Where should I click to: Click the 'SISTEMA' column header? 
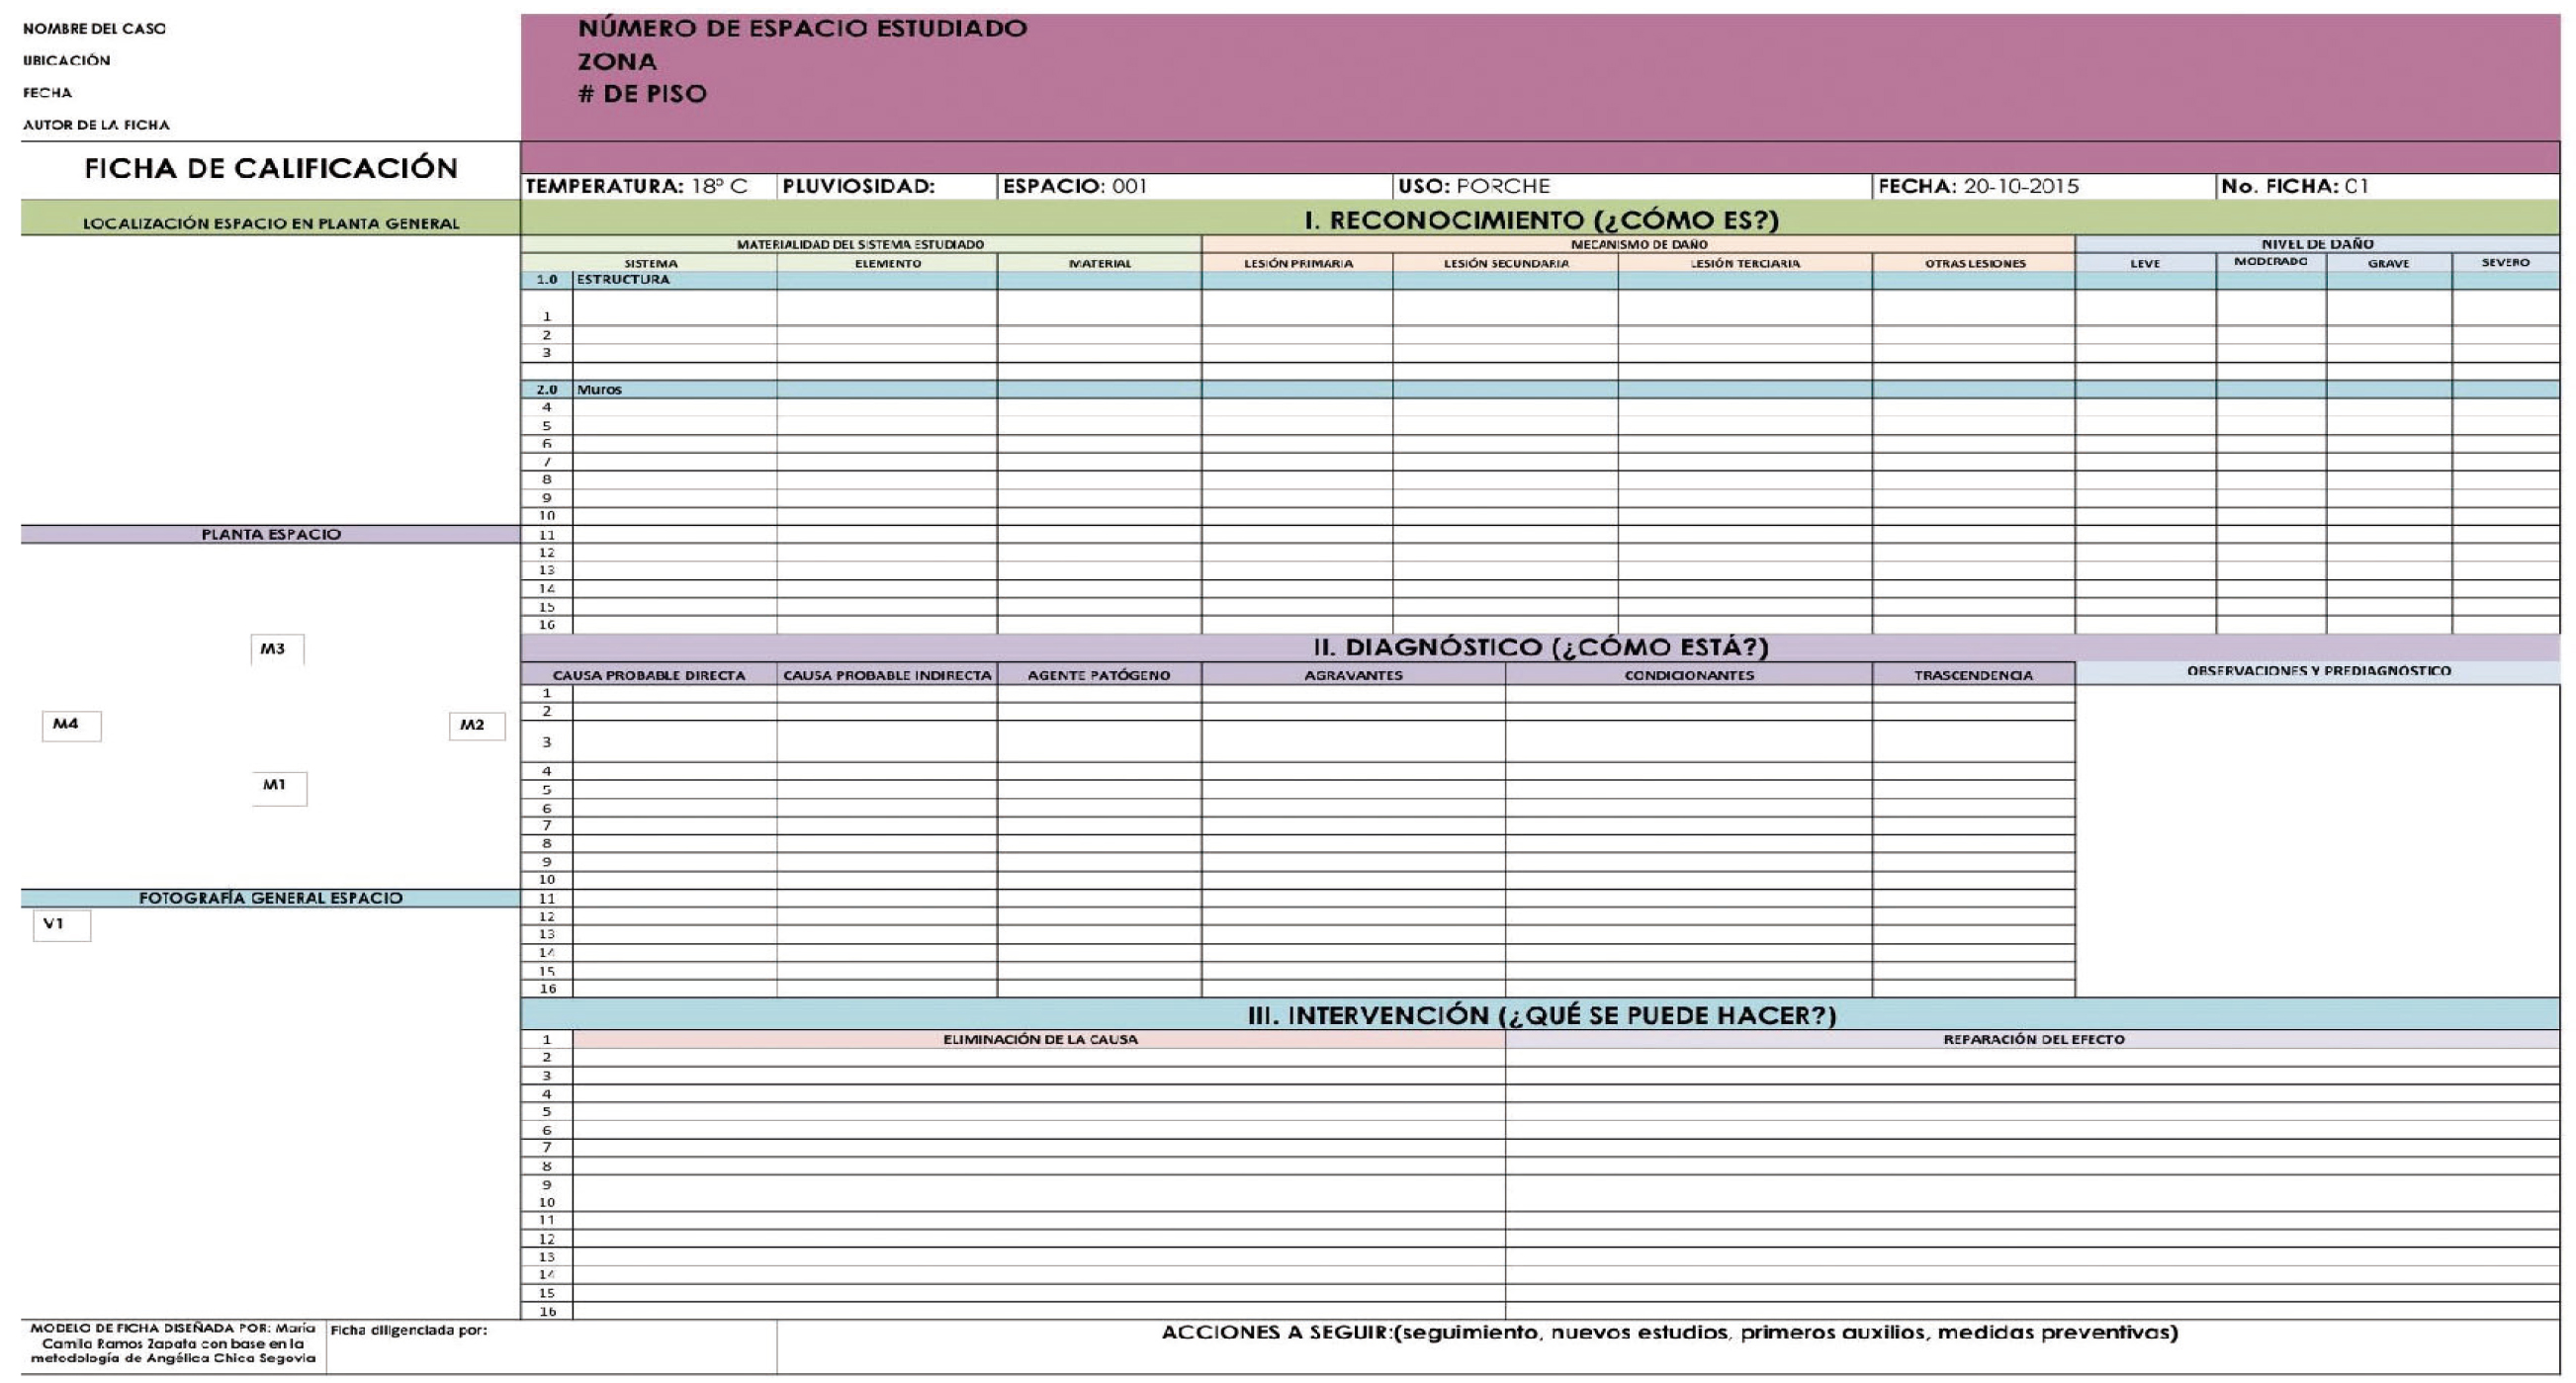pos(650,263)
